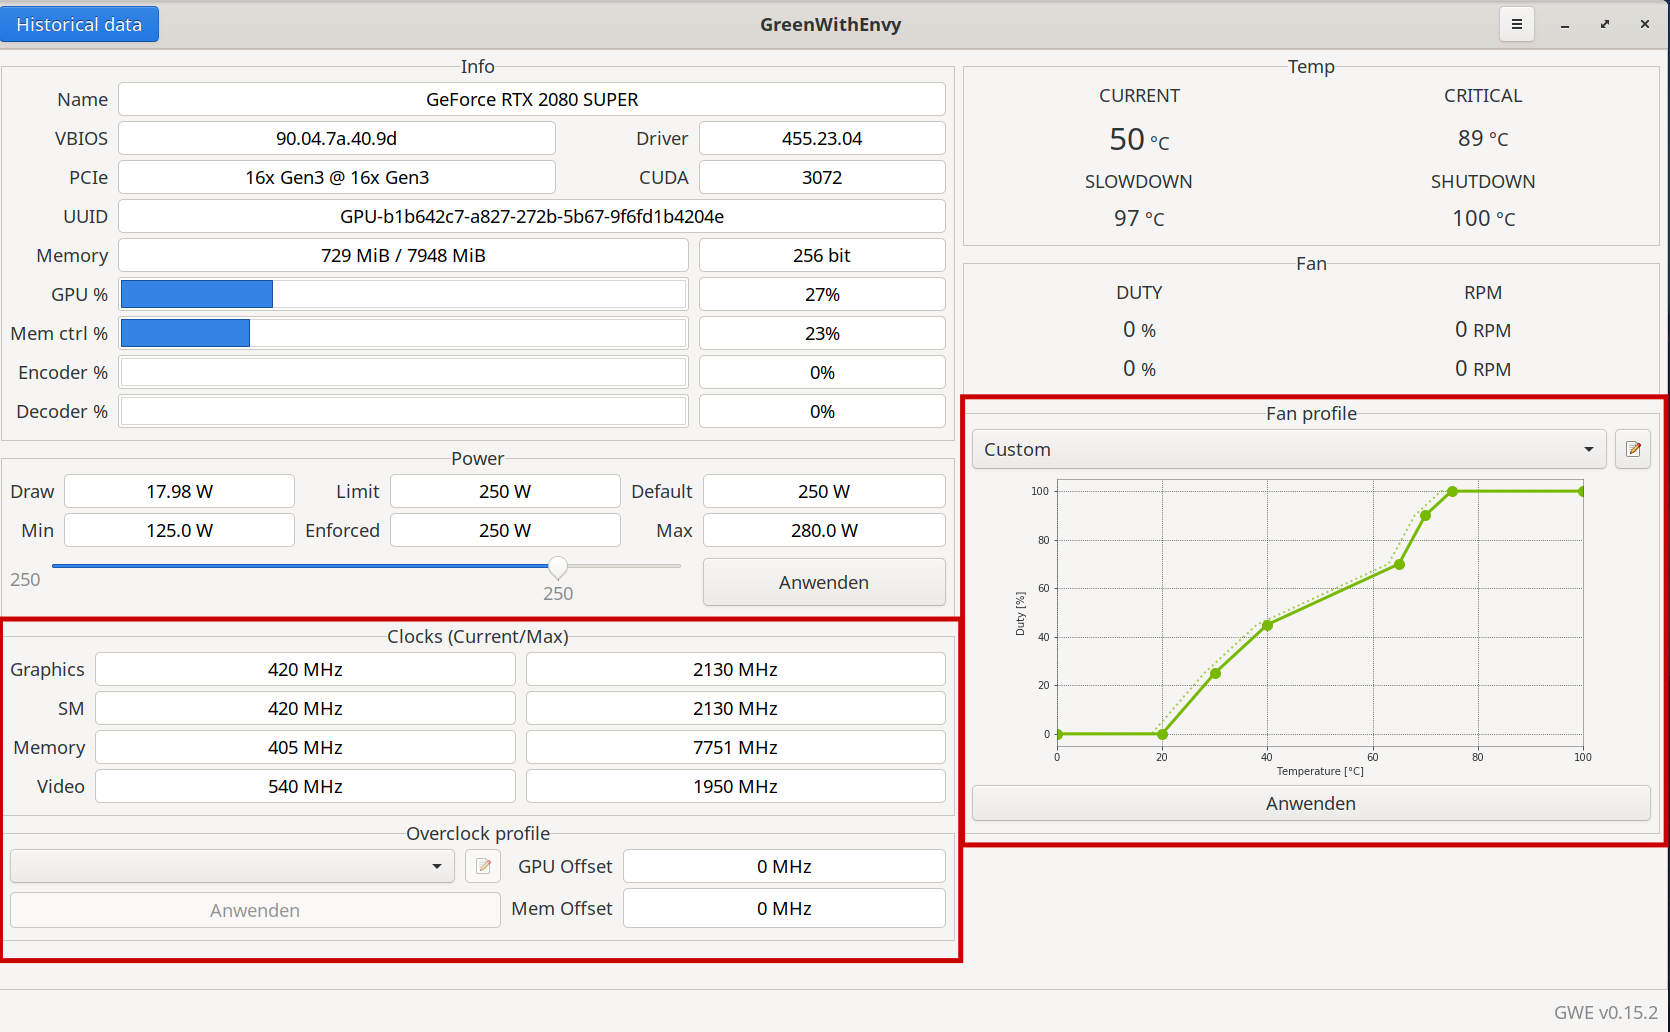Click the 256 bit memory bus field
1670x1032 pixels.
coord(822,255)
